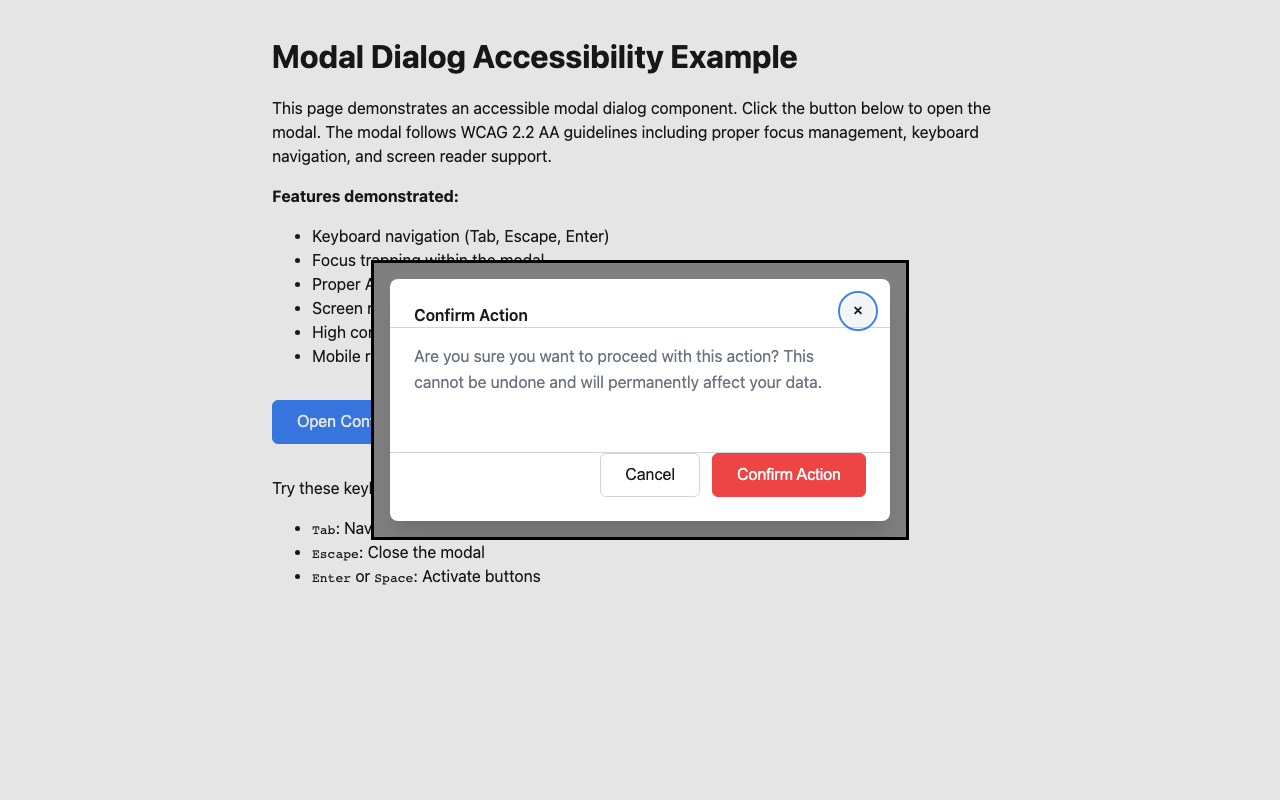Click the blue Open Confirmation button

click(x=330, y=421)
